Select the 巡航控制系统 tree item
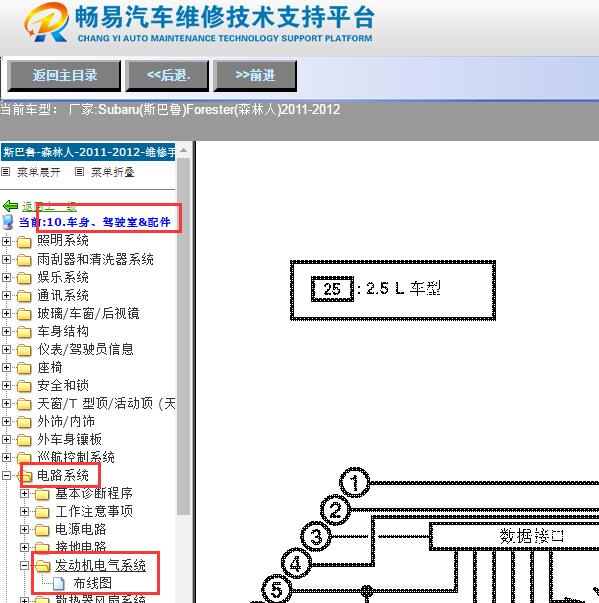The width and height of the screenshot is (599, 603). tap(76, 457)
